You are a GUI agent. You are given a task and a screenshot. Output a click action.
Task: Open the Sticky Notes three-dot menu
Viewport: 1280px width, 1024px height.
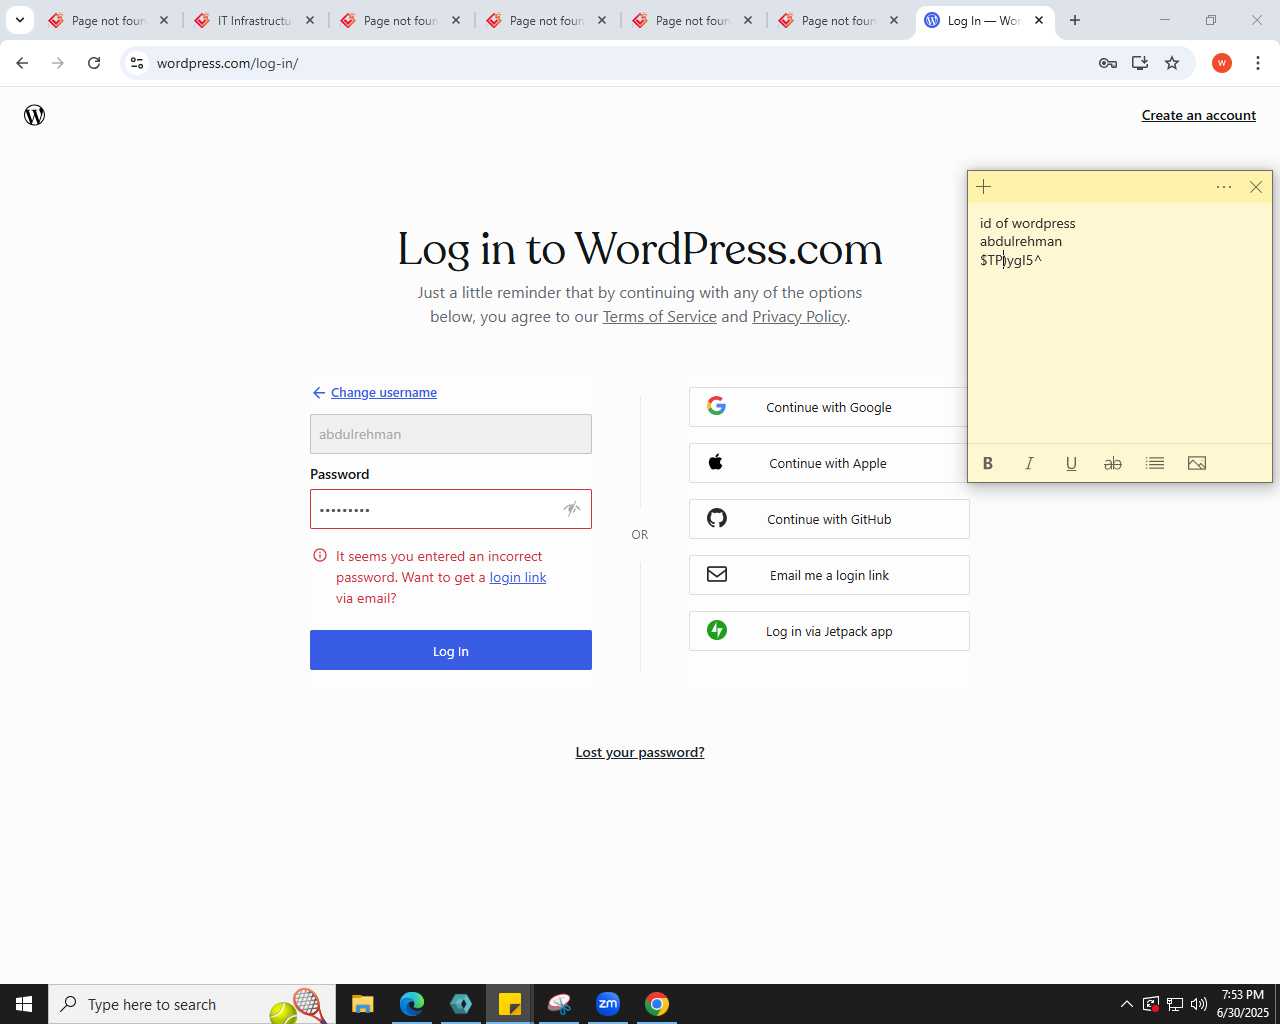tap(1224, 187)
